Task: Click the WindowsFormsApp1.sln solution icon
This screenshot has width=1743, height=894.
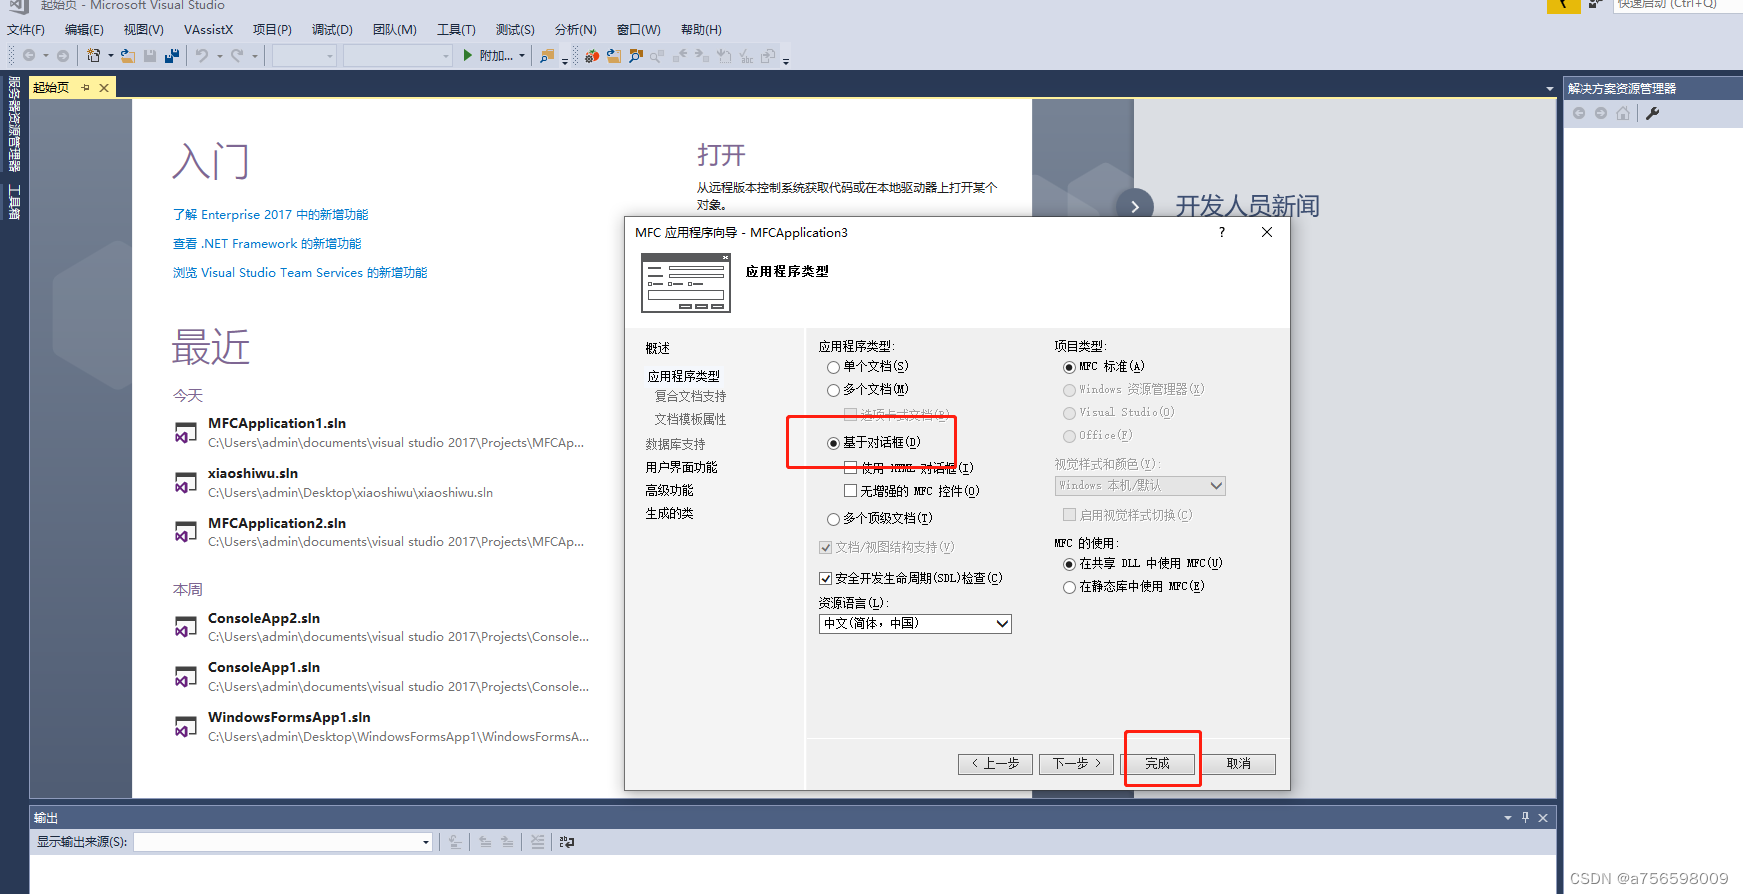Action: click(186, 726)
